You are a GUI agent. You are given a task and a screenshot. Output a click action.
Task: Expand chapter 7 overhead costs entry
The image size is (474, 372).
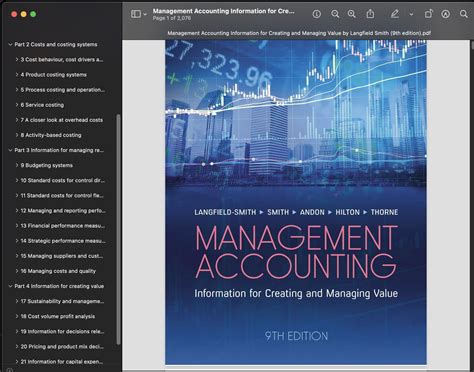pos(17,120)
